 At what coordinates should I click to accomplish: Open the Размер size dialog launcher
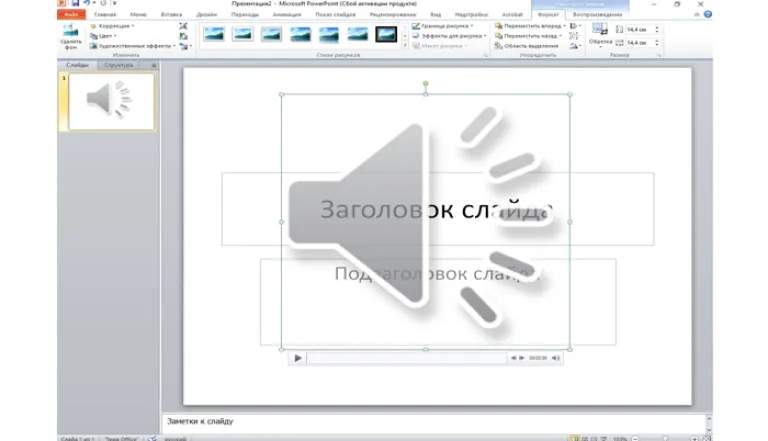tap(659, 55)
